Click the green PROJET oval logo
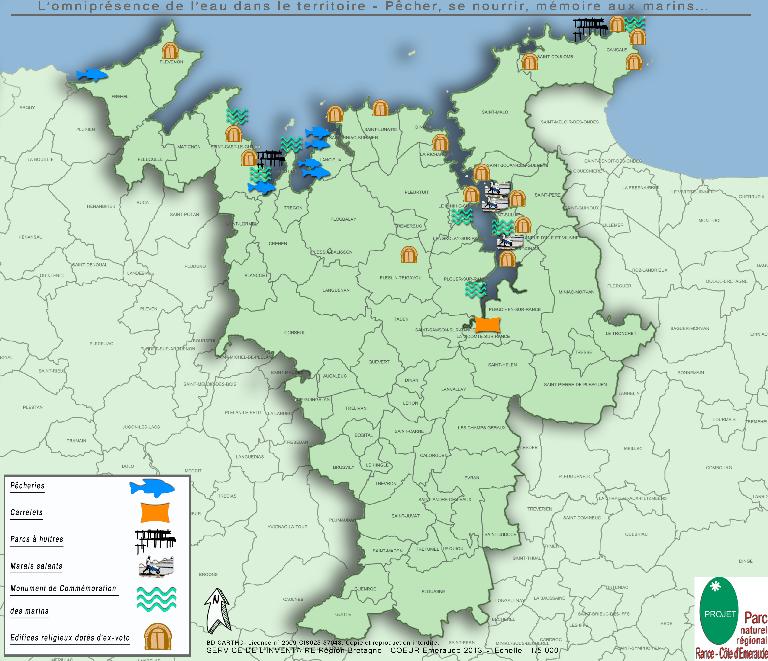This screenshot has height=661, width=768. point(720,612)
